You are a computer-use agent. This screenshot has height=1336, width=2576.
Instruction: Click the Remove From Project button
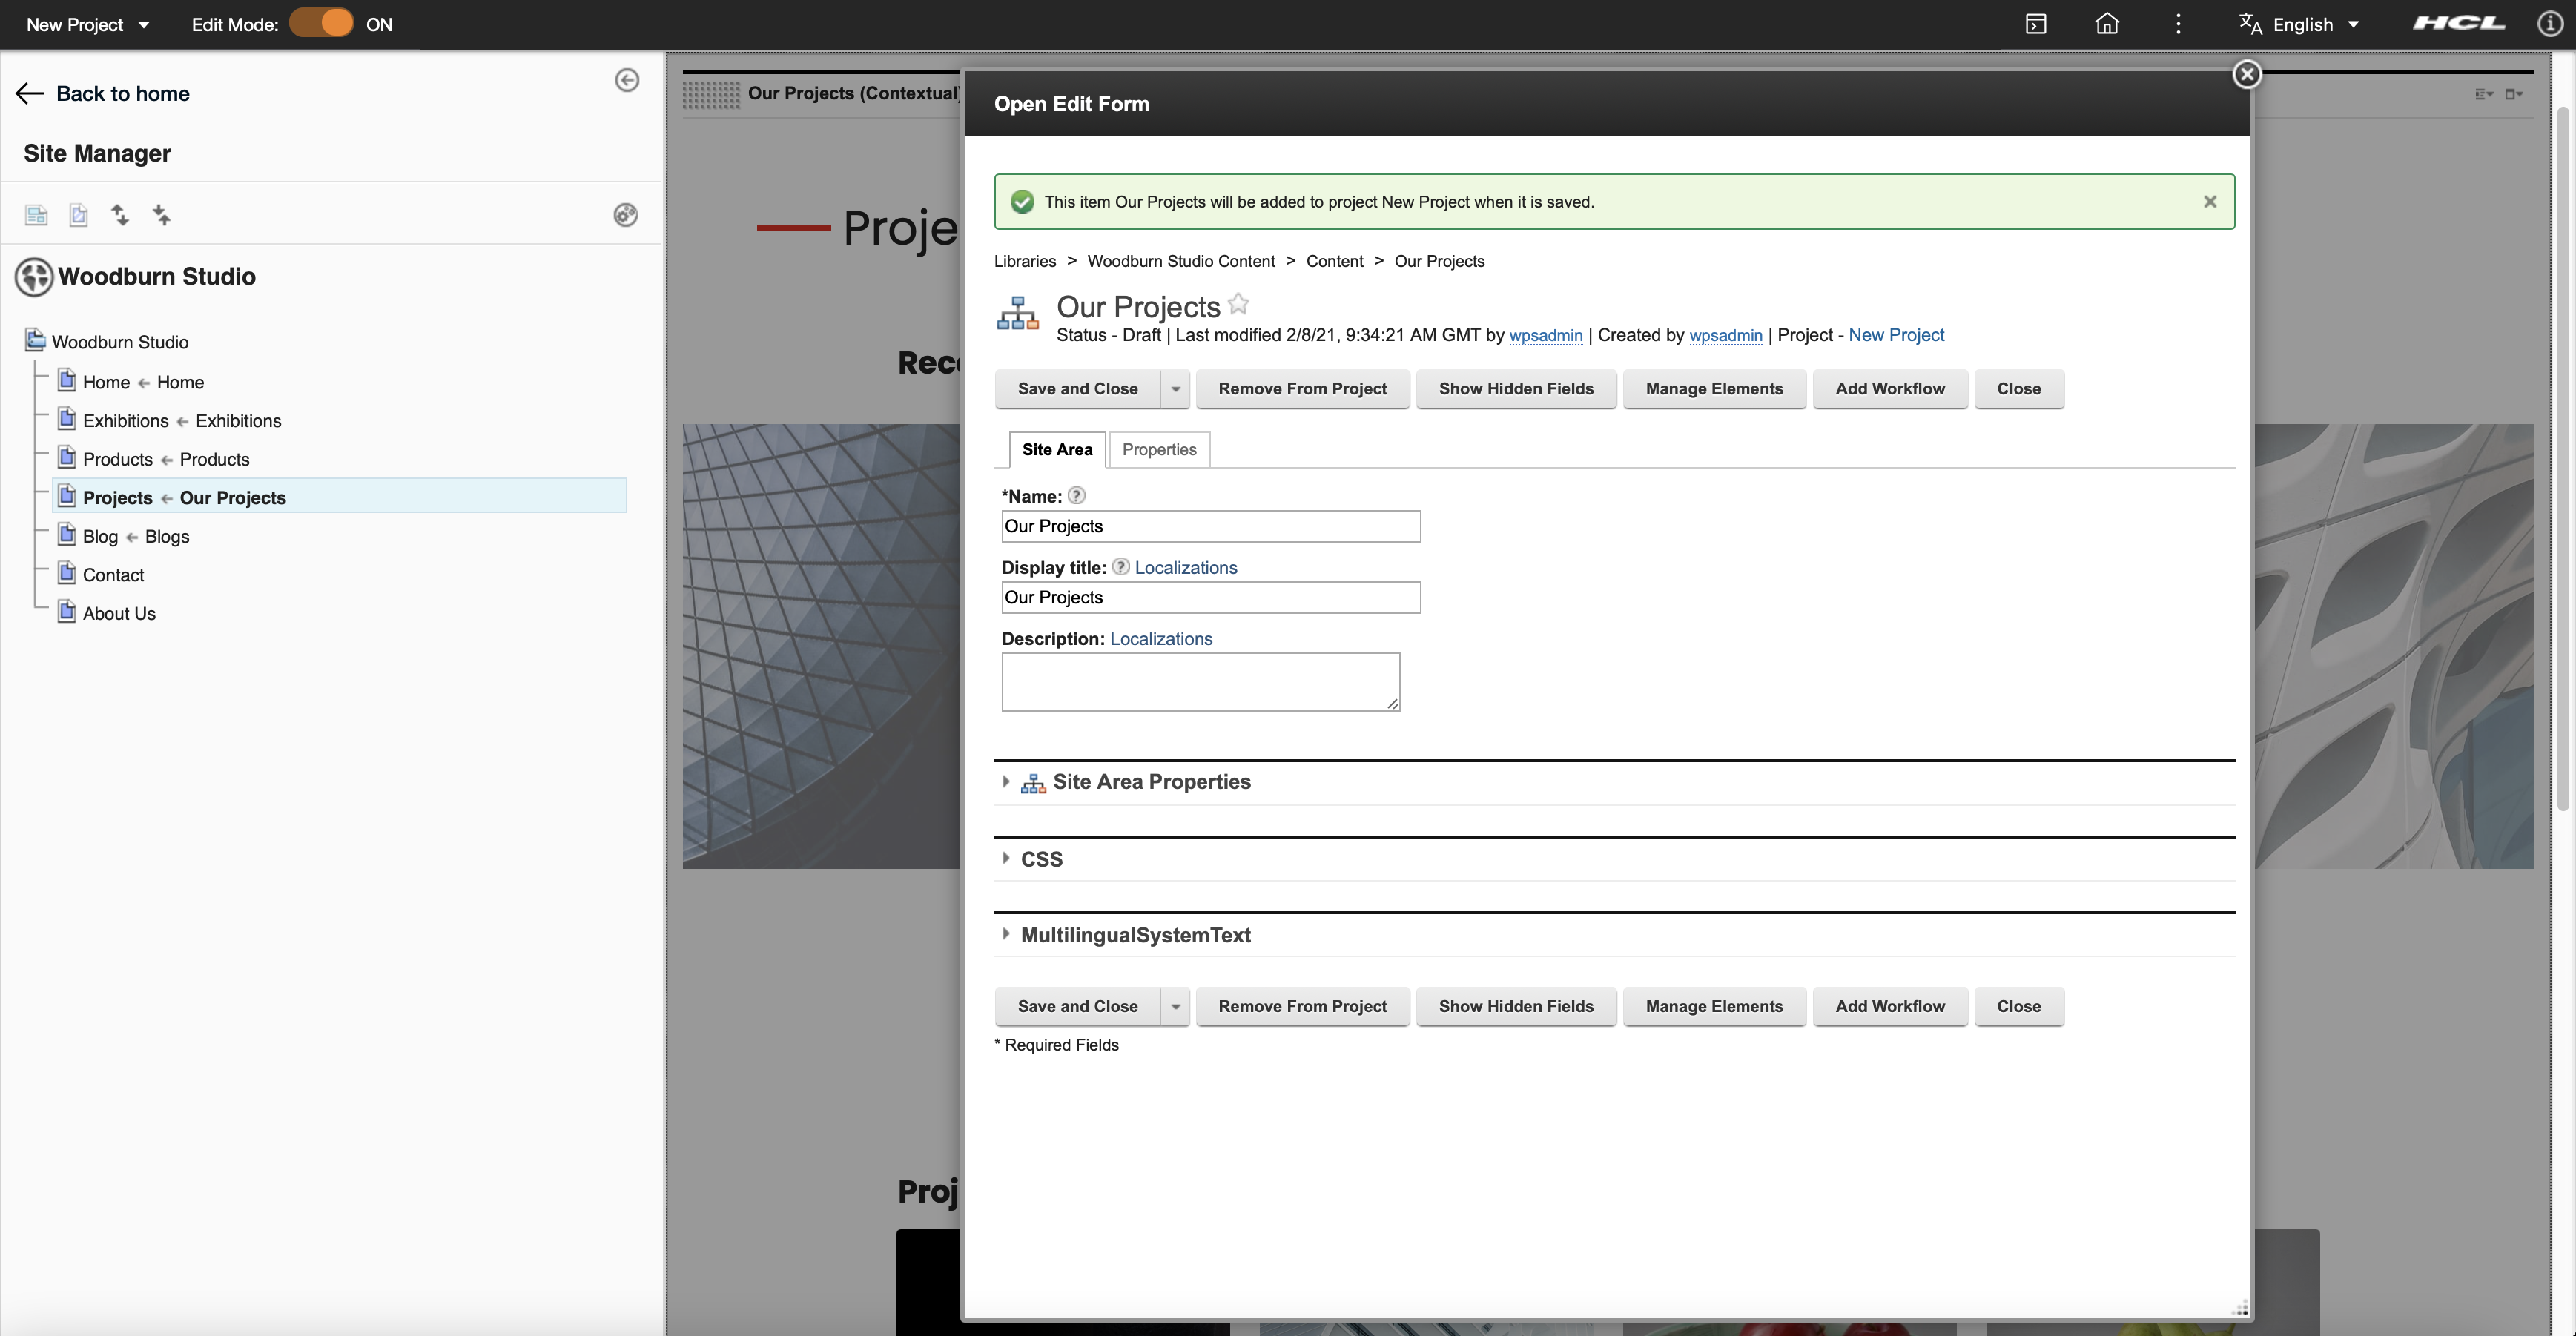pos(1302,388)
